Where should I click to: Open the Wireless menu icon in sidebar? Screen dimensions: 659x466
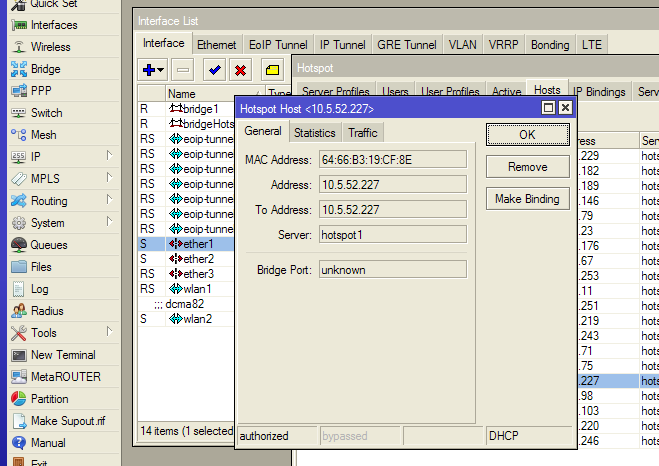click(19, 47)
